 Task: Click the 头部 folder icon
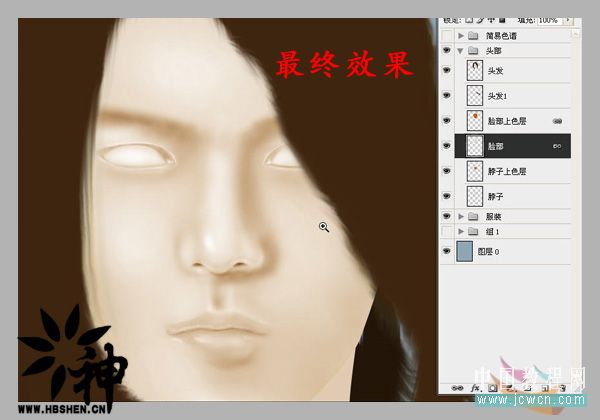473,50
